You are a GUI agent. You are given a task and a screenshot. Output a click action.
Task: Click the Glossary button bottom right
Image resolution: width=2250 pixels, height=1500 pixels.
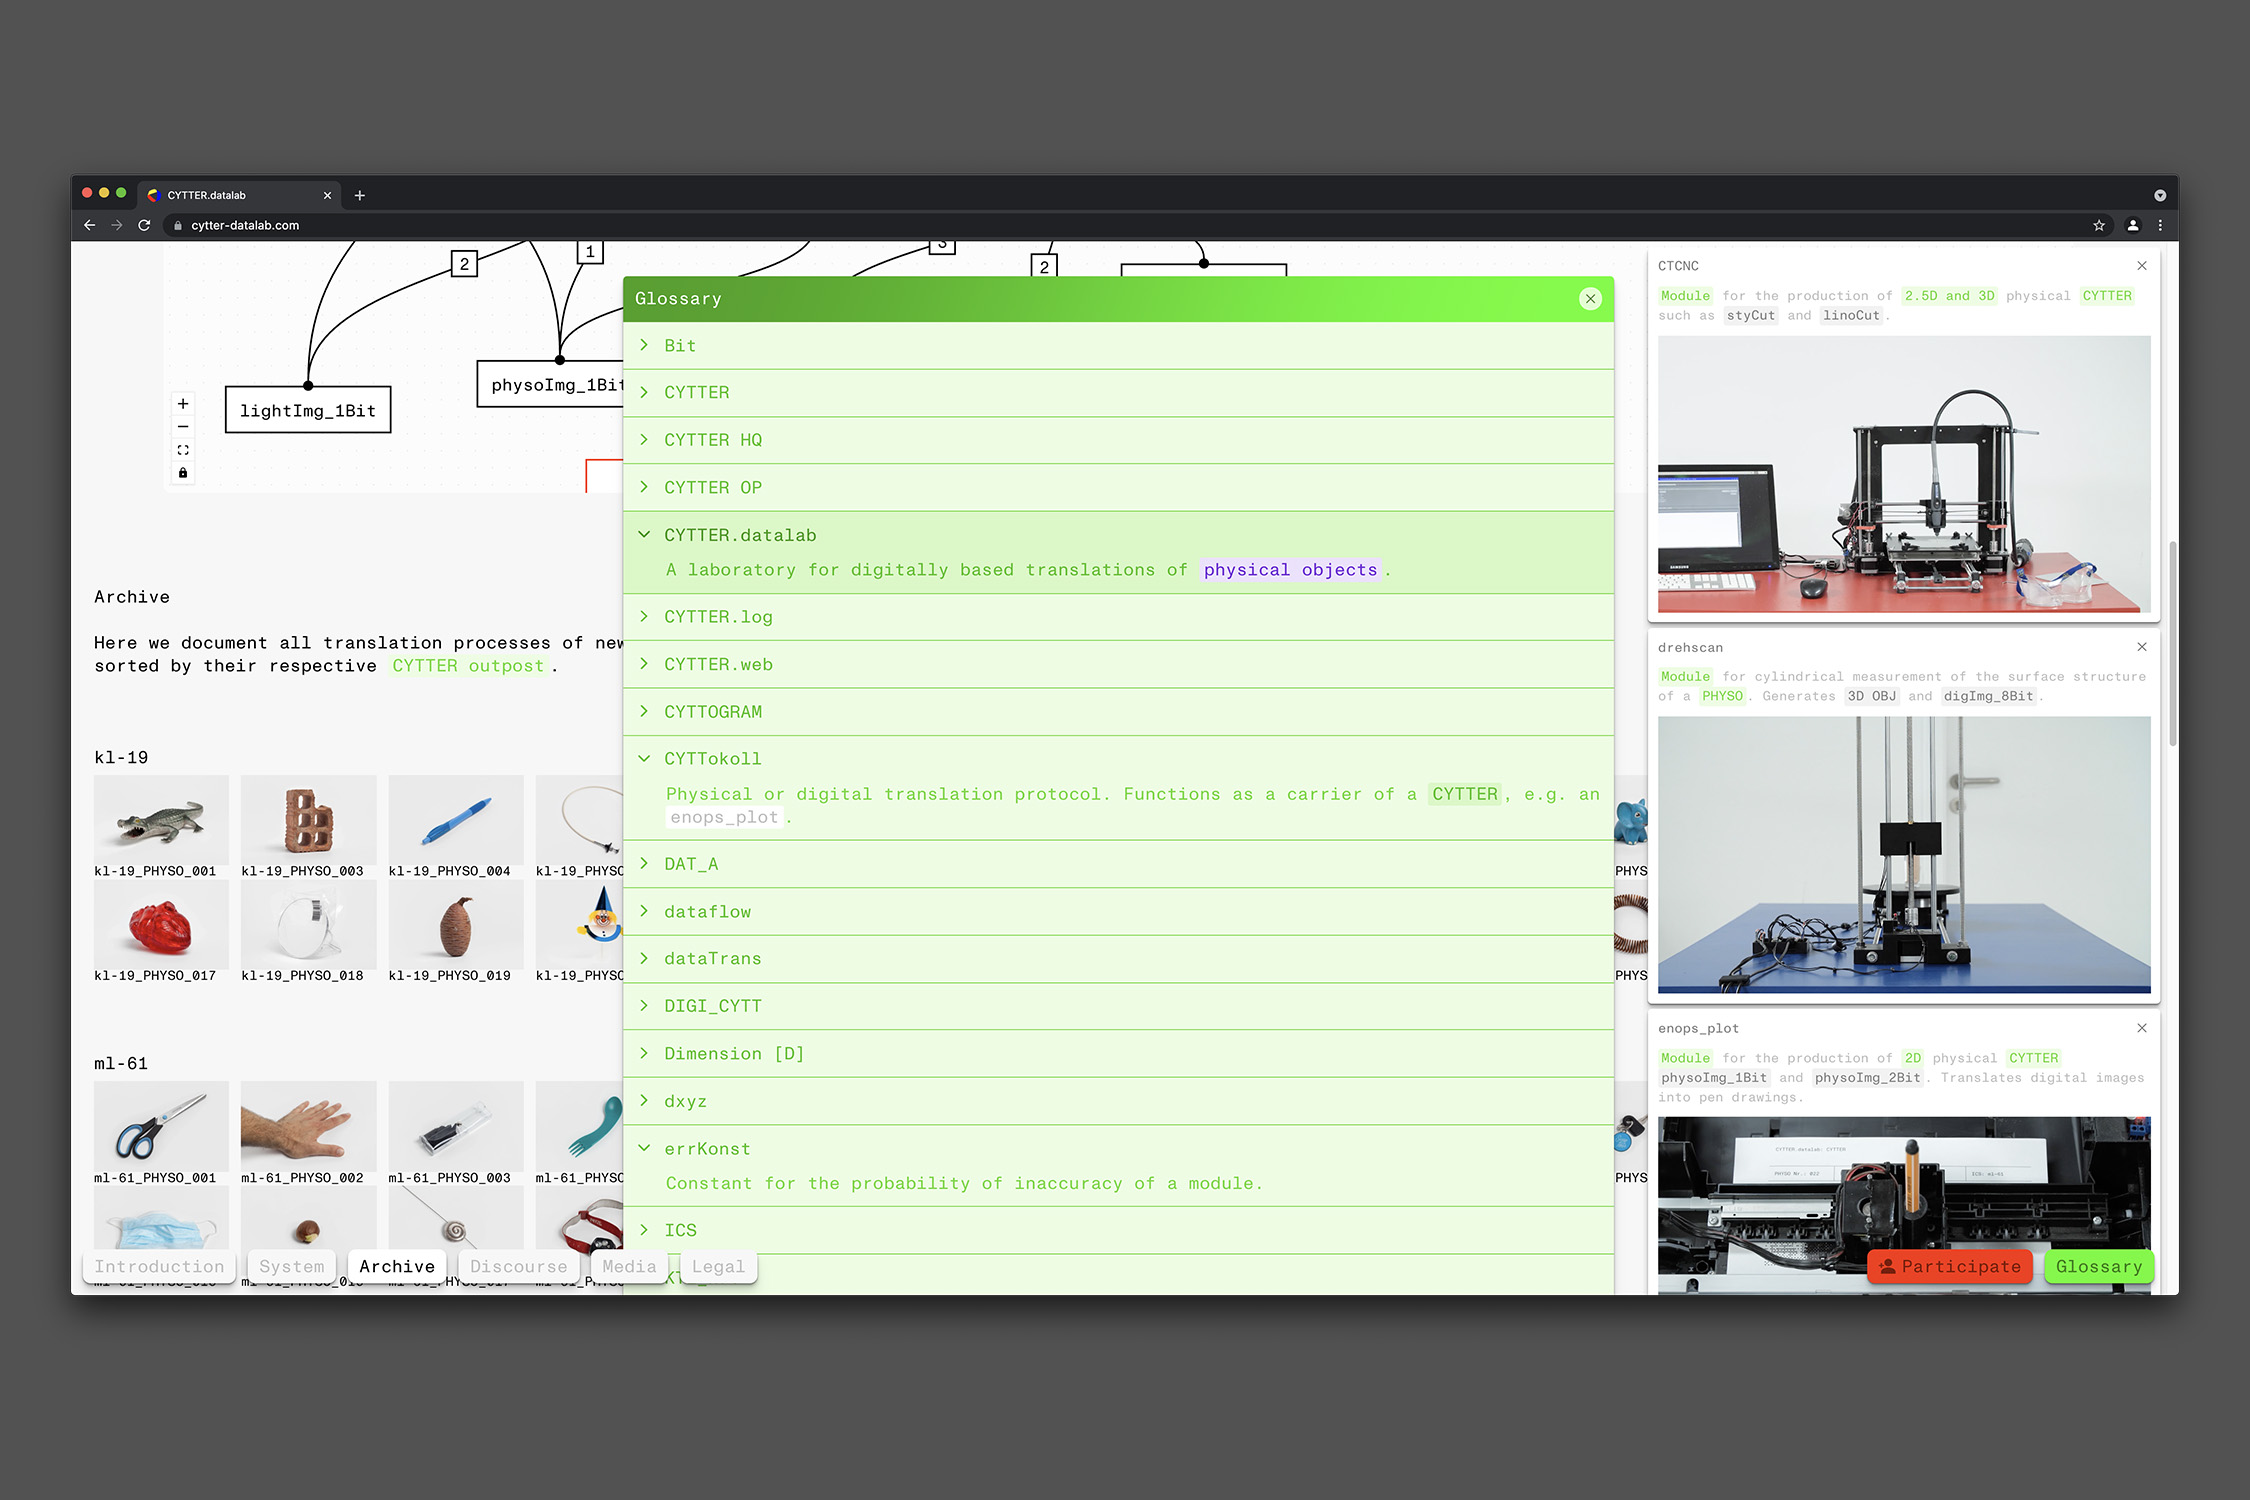[x=2099, y=1266]
